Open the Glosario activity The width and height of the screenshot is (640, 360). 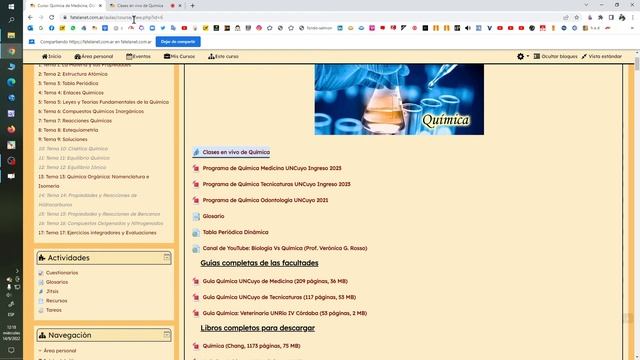coord(213,216)
